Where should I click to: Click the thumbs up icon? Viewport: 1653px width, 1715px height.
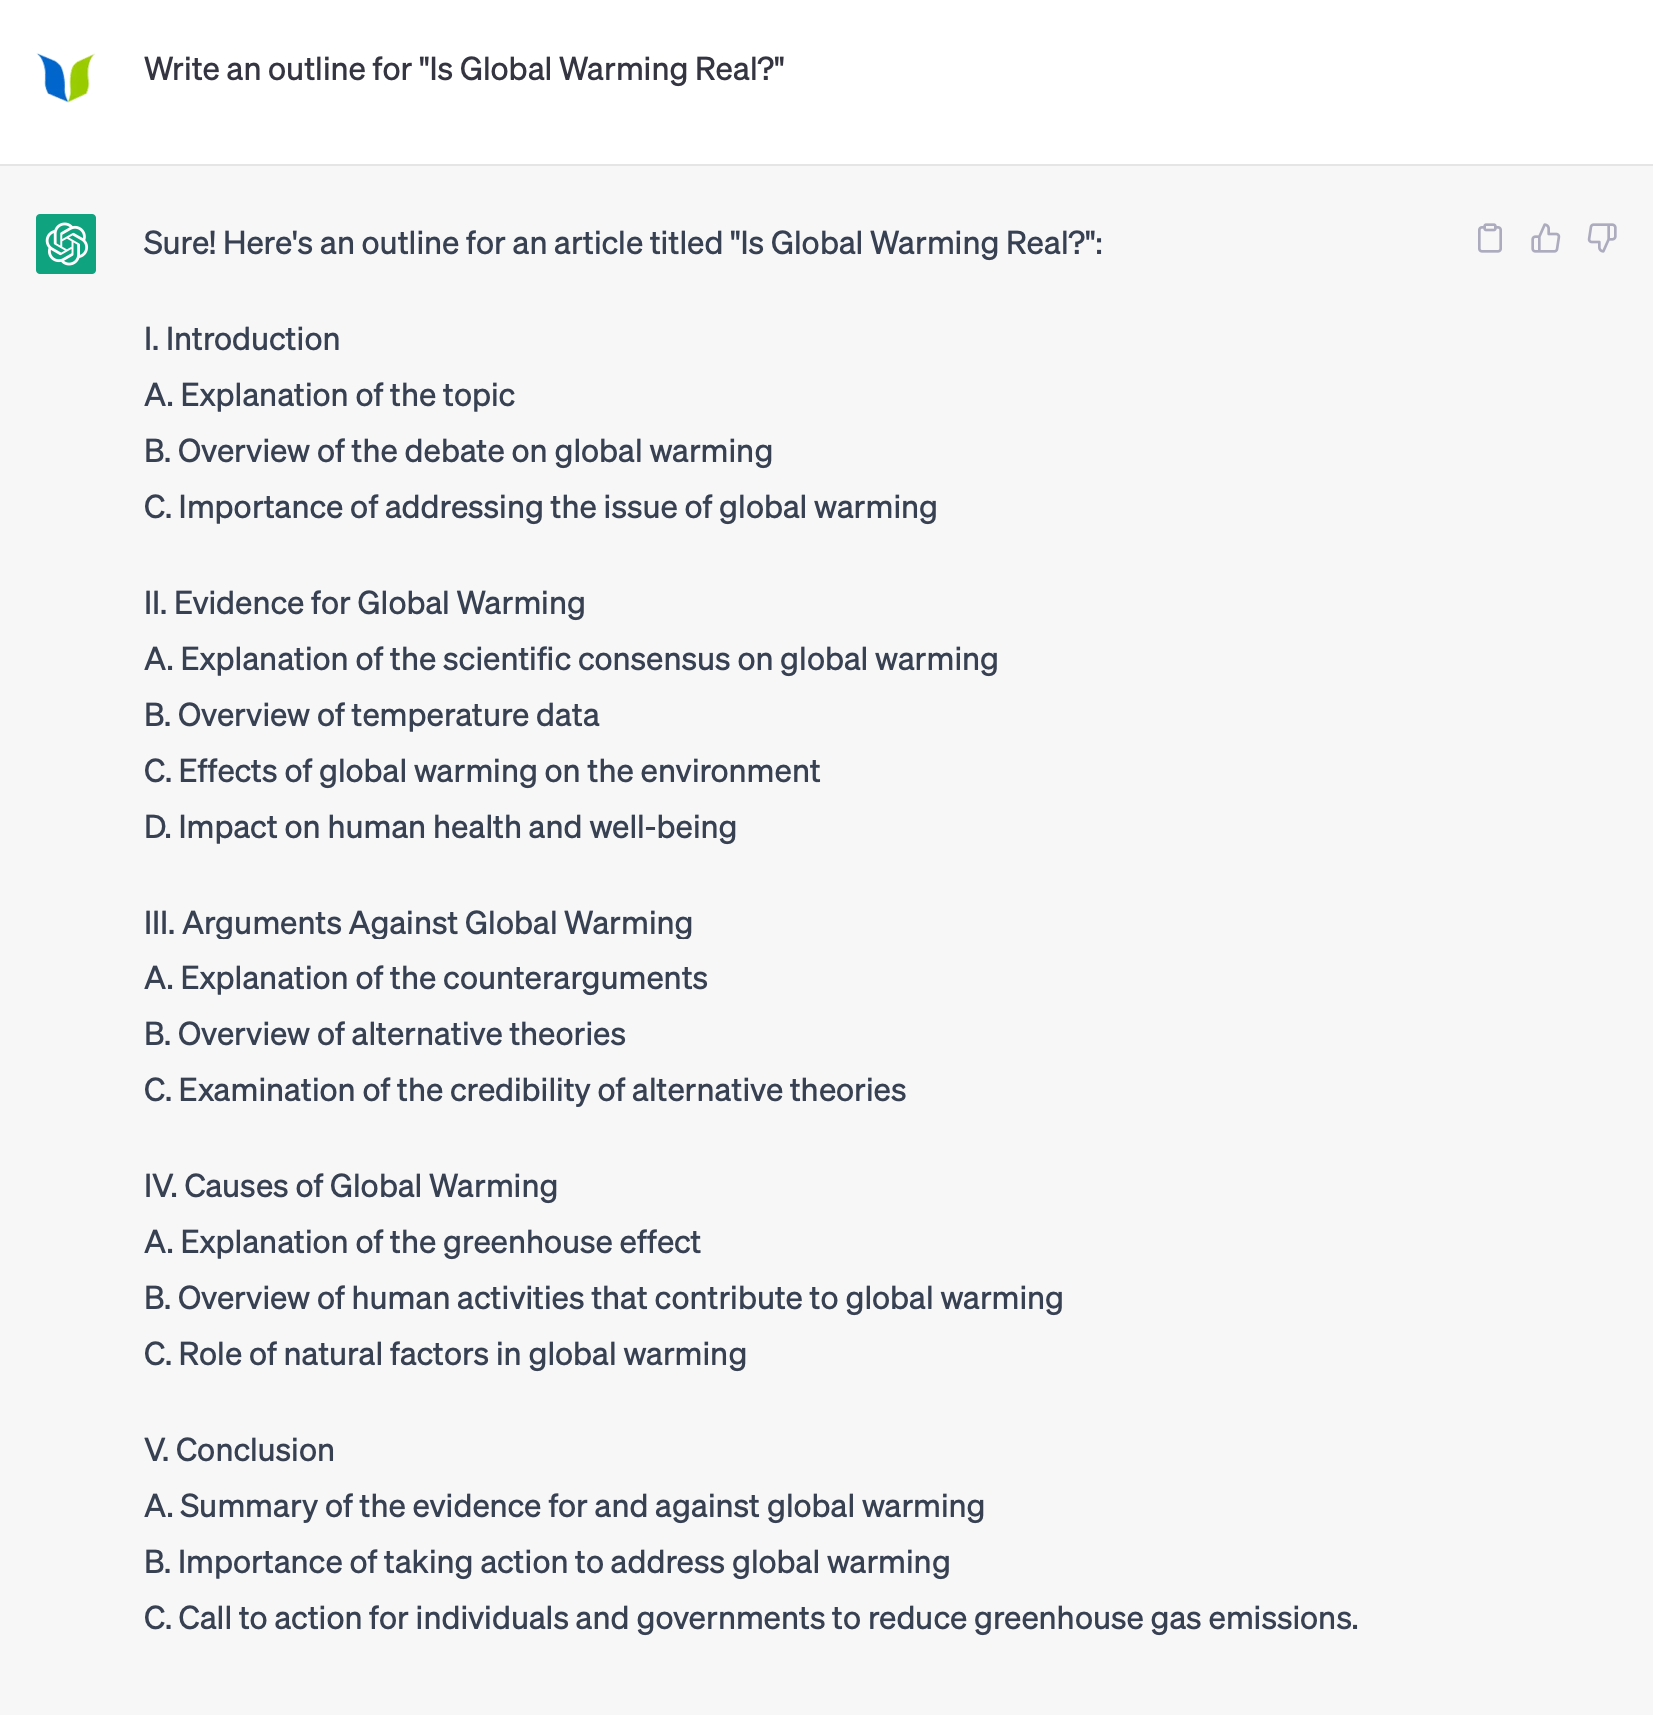[1545, 238]
